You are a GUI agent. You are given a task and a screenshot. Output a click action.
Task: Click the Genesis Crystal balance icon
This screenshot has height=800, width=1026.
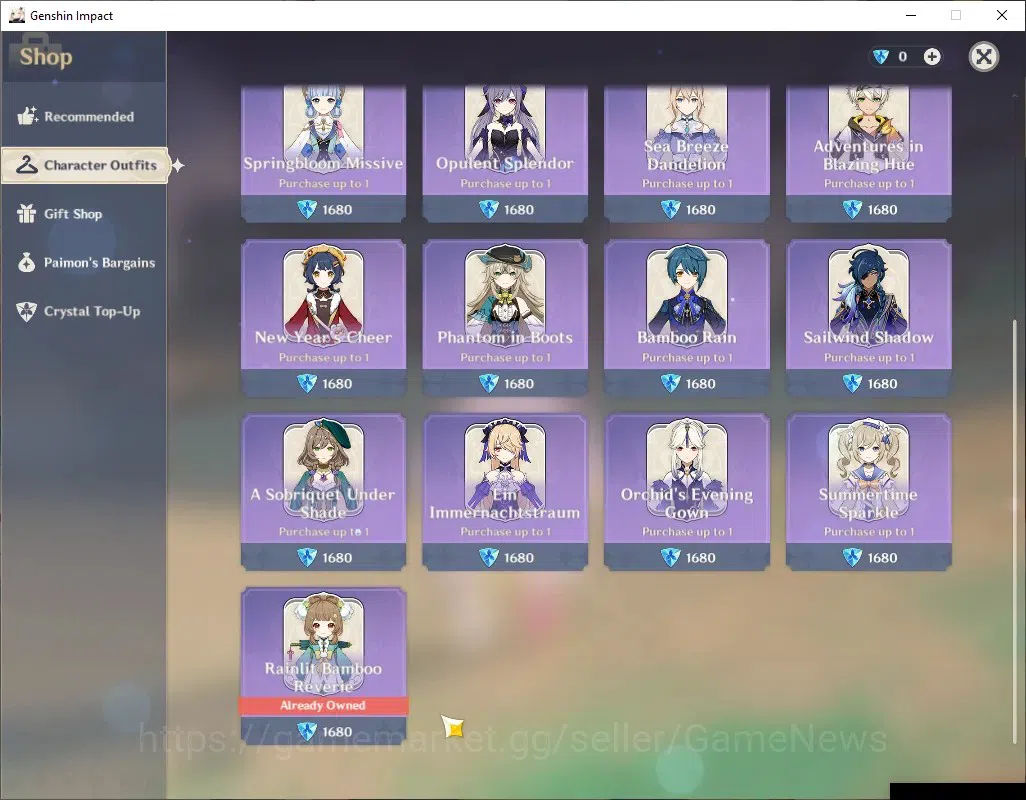(881, 57)
